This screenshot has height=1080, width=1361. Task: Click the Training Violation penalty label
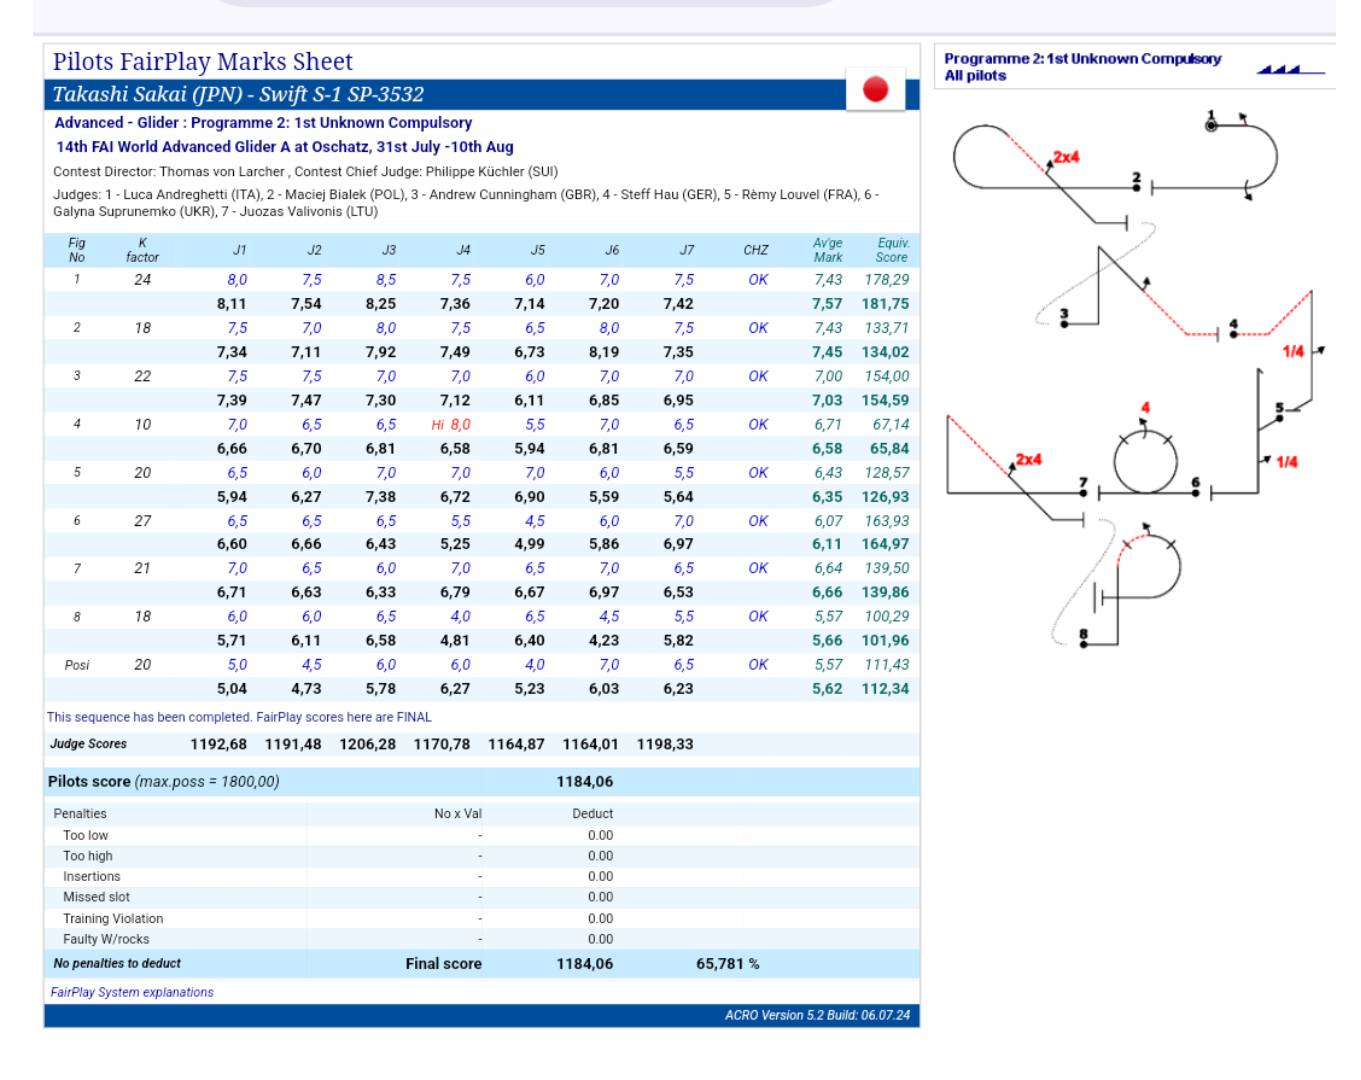click(x=113, y=918)
